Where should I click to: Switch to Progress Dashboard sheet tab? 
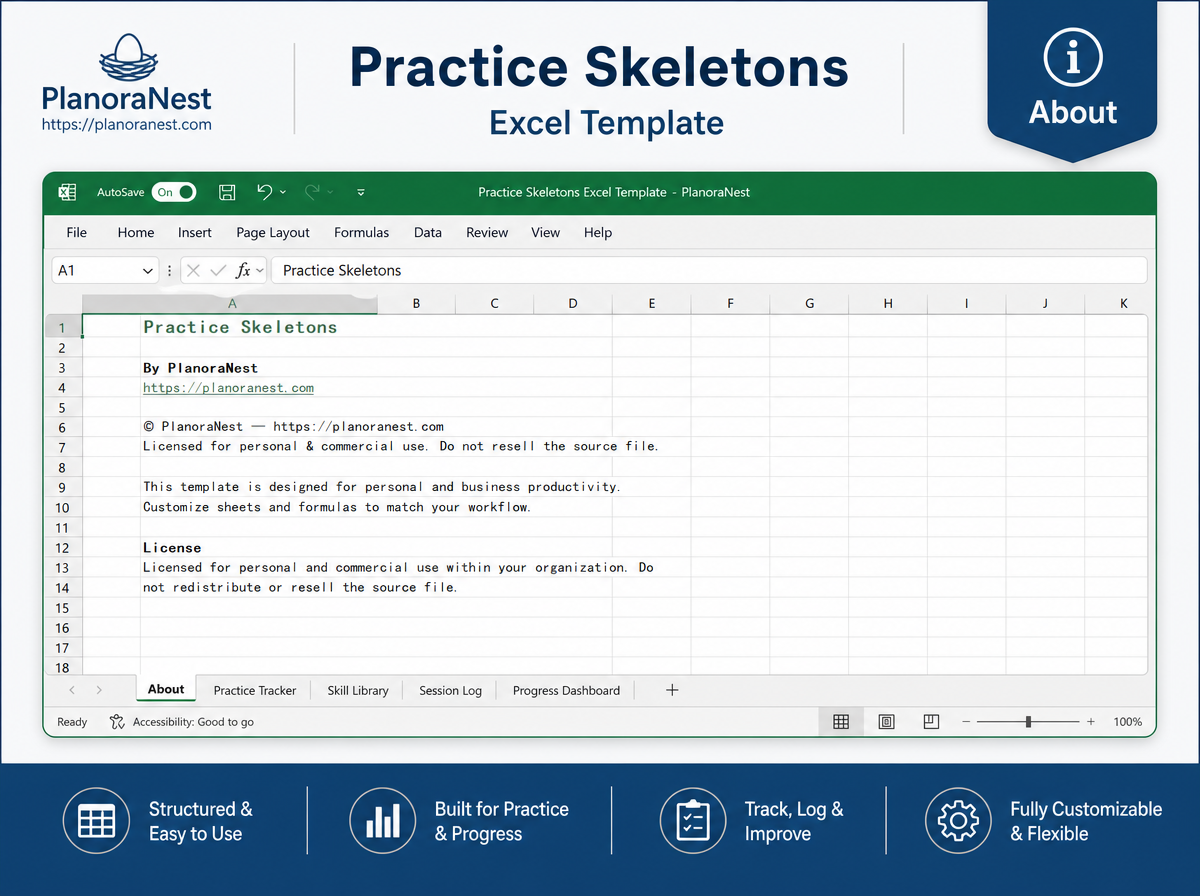(x=566, y=690)
